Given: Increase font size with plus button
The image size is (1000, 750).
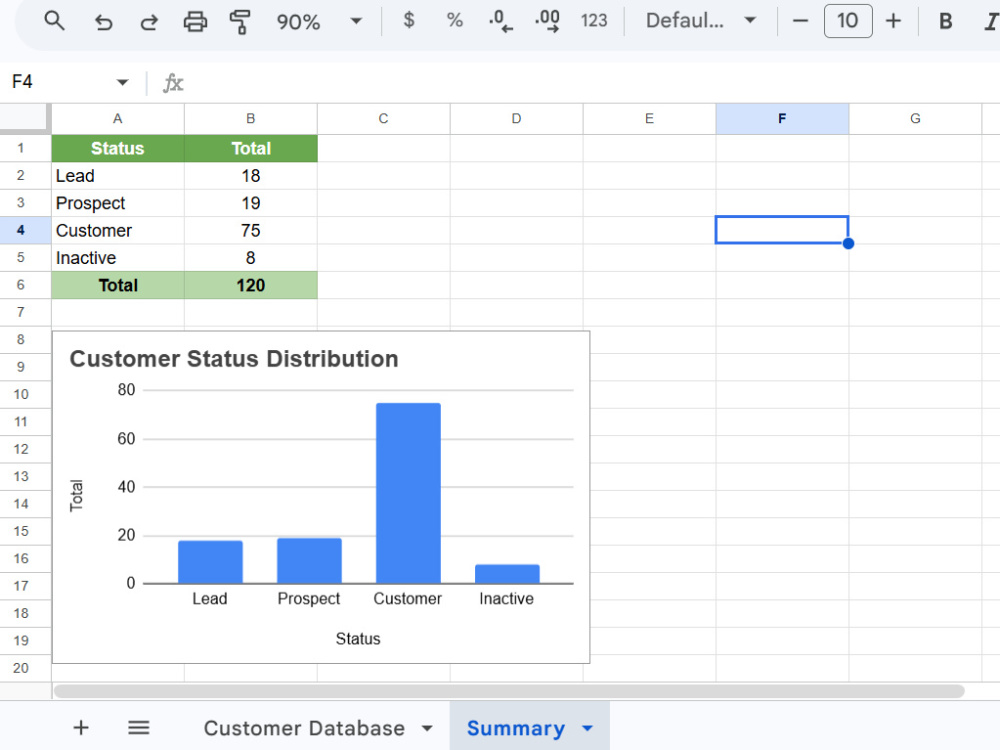Looking at the screenshot, I should point(893,21).
